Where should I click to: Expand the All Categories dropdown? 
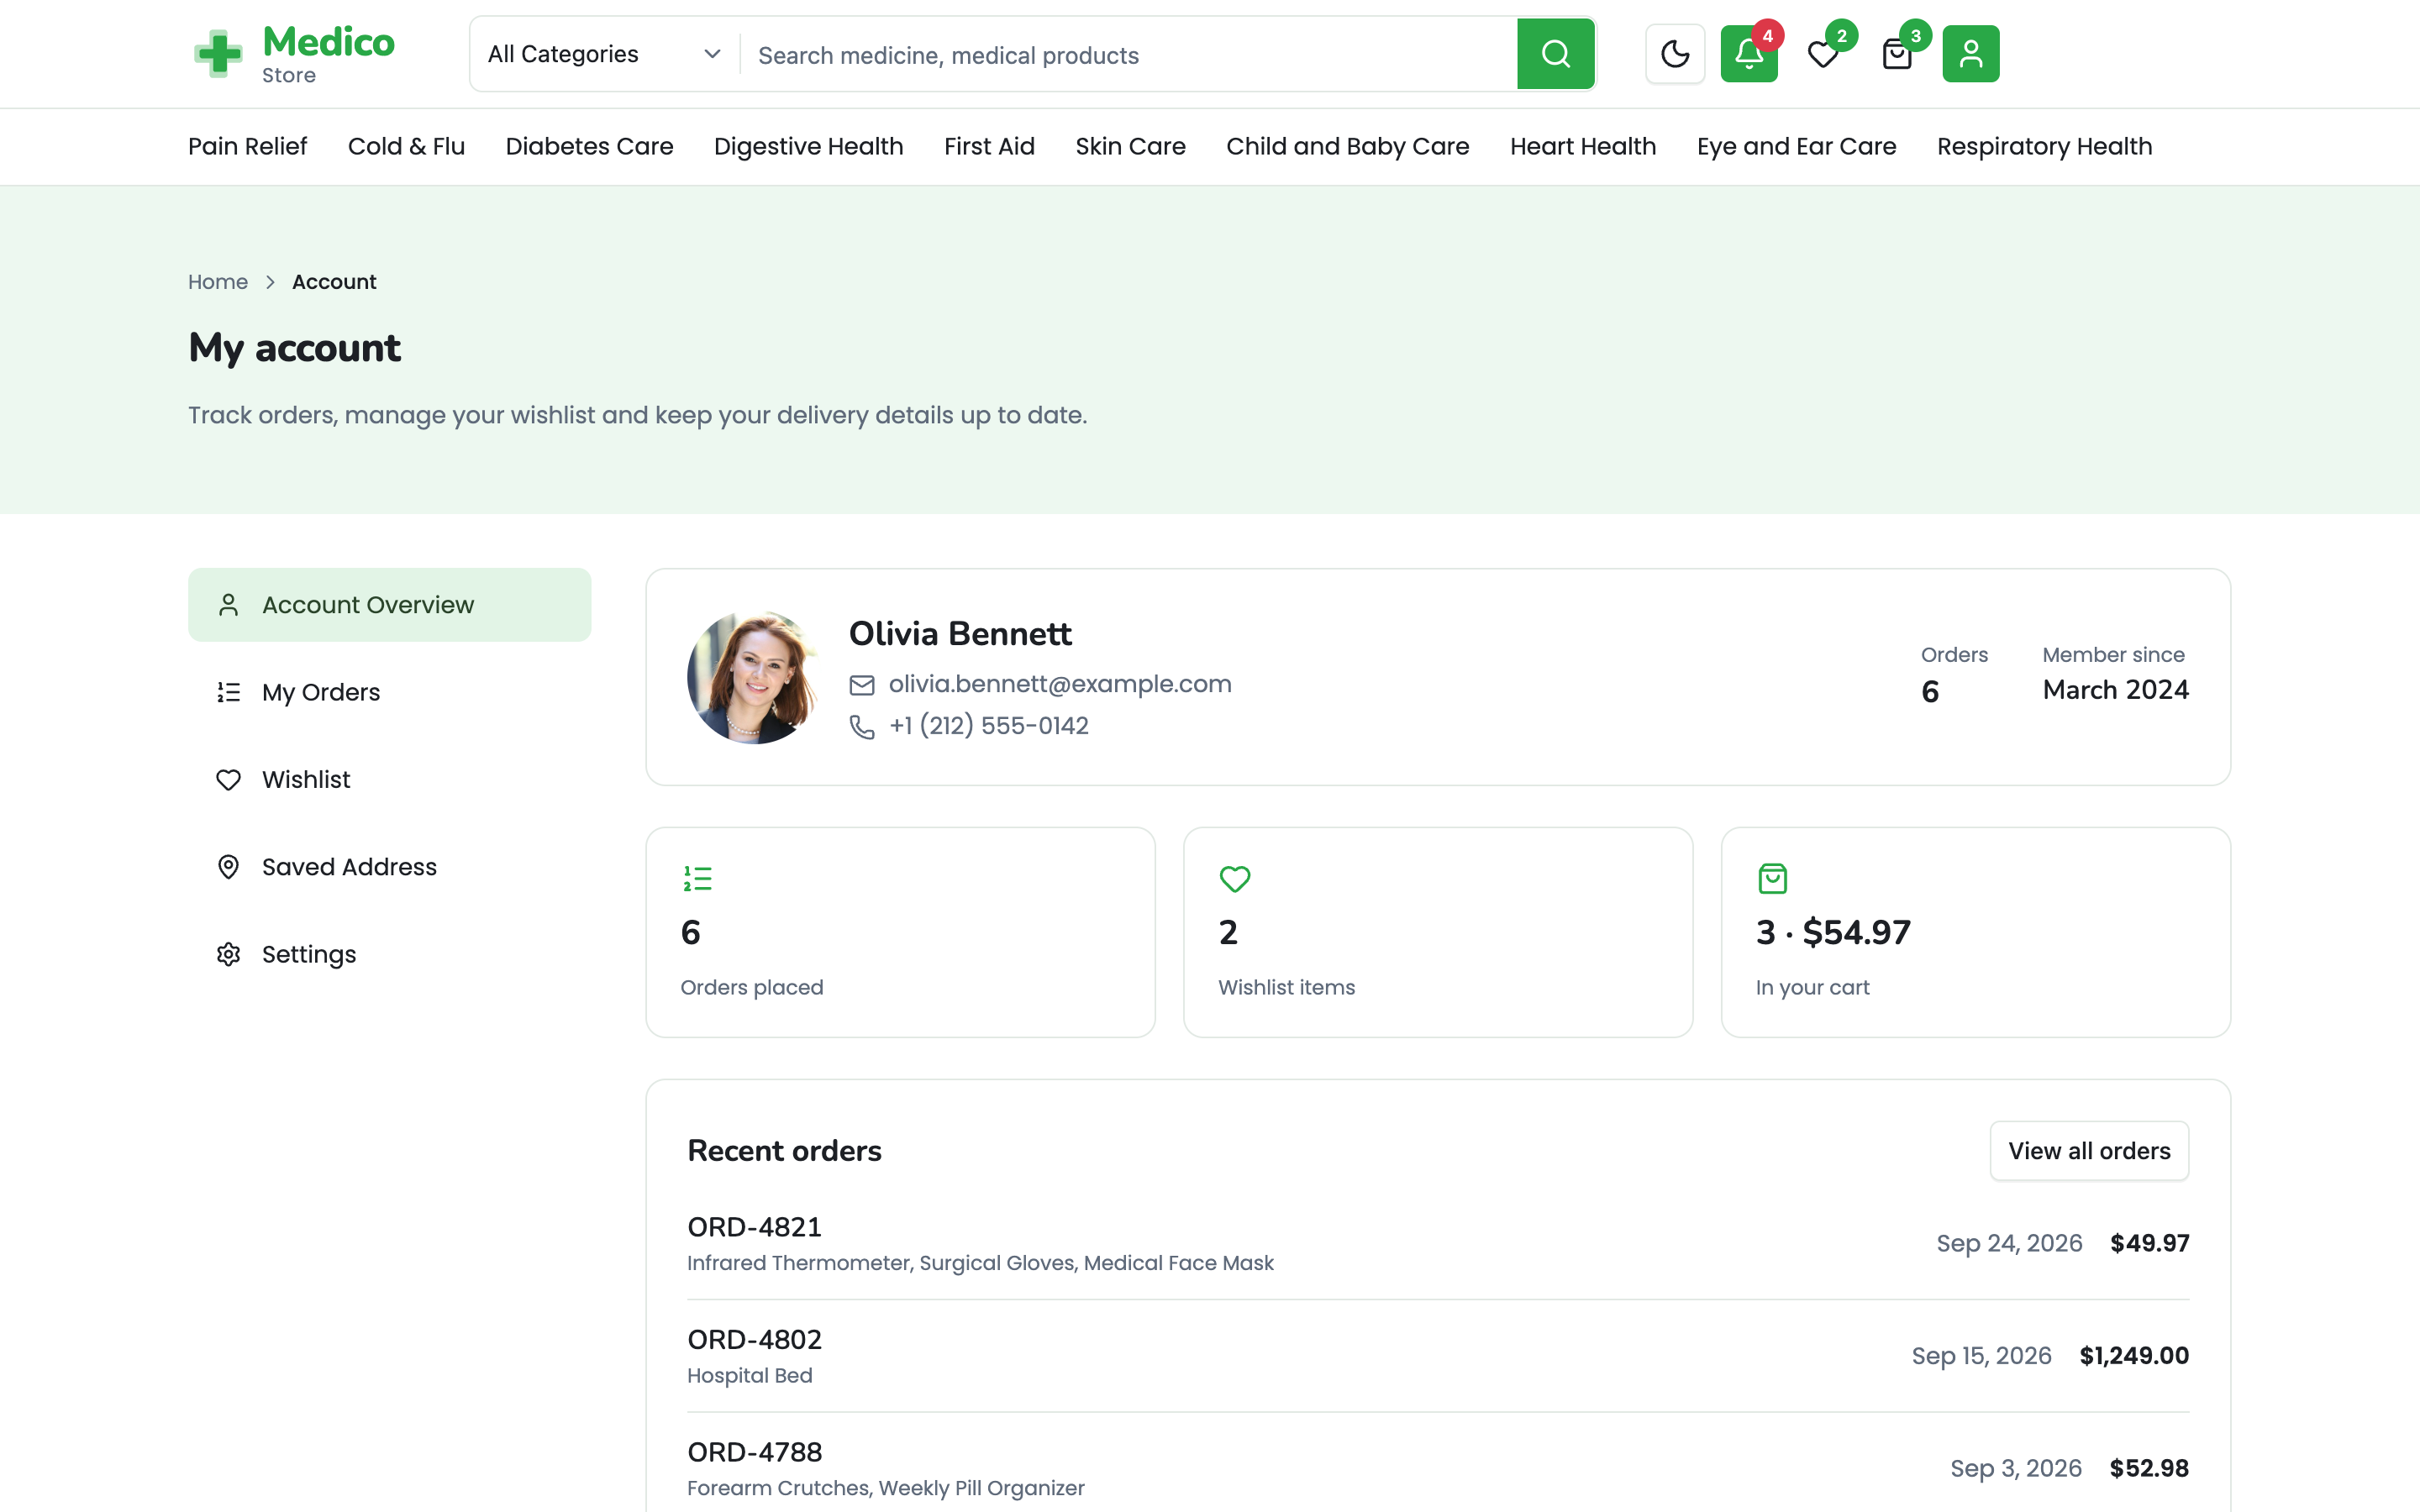click(604, 54)
